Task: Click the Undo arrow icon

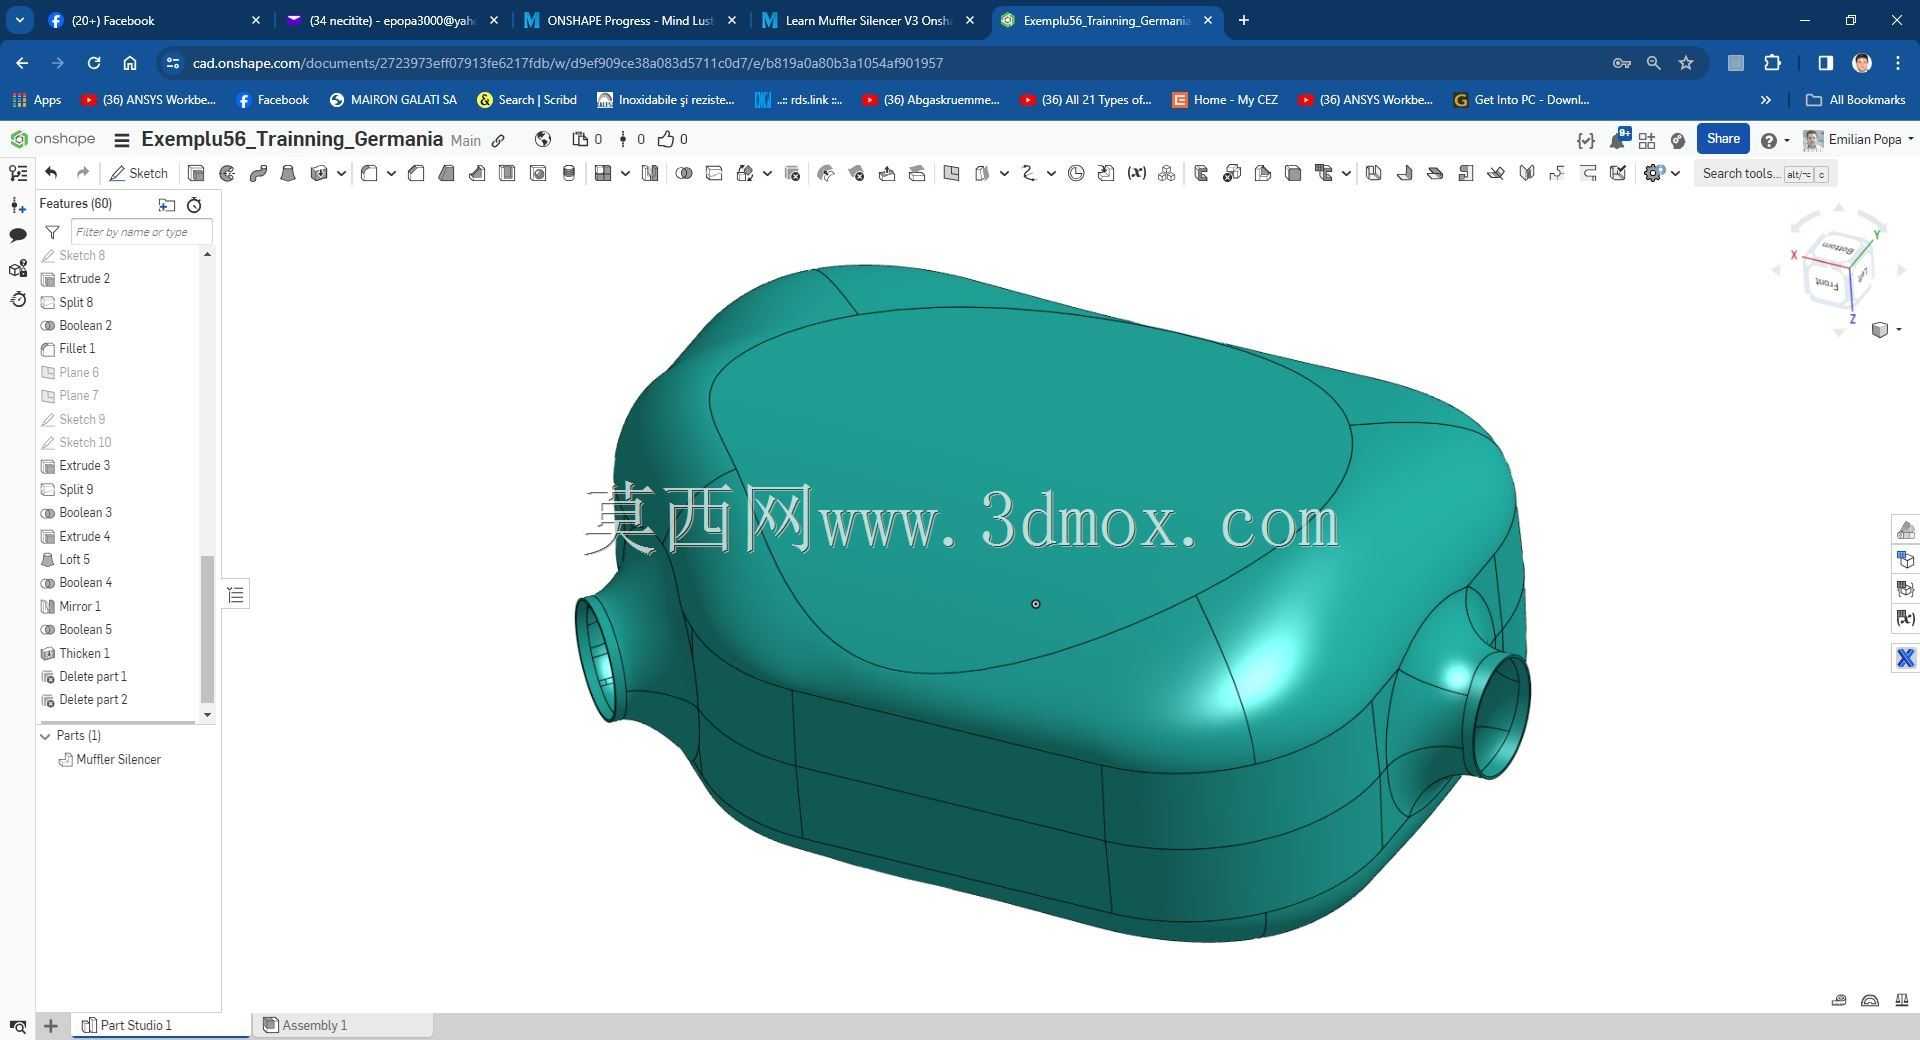Action: 51,173
